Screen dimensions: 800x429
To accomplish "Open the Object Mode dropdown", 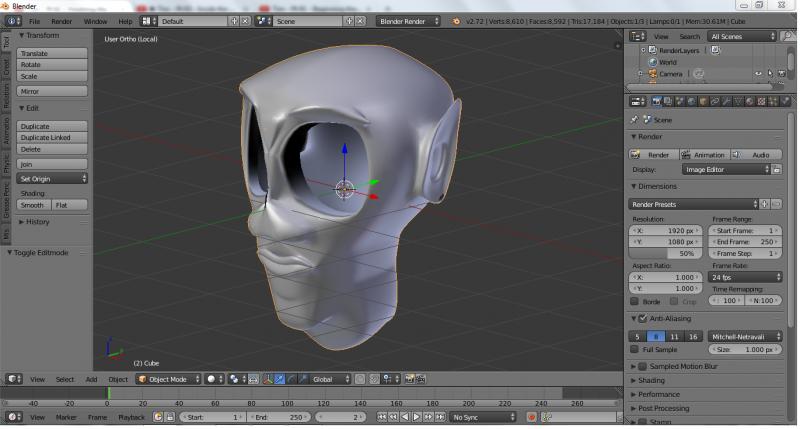I will pos(168,380).
